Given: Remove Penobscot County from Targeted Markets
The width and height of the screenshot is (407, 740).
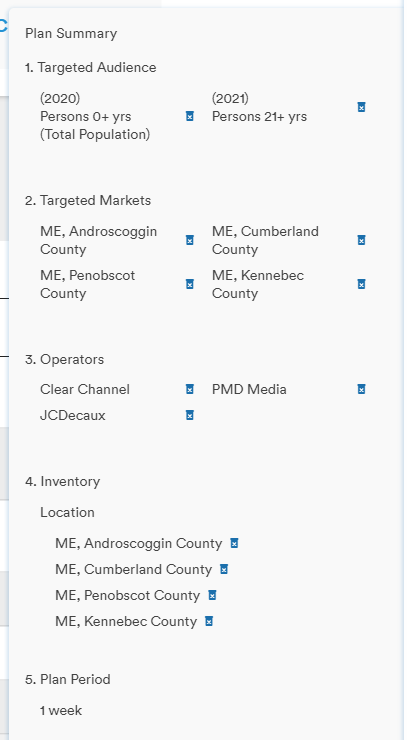Looking at the screenshot, I should (190, 284).
